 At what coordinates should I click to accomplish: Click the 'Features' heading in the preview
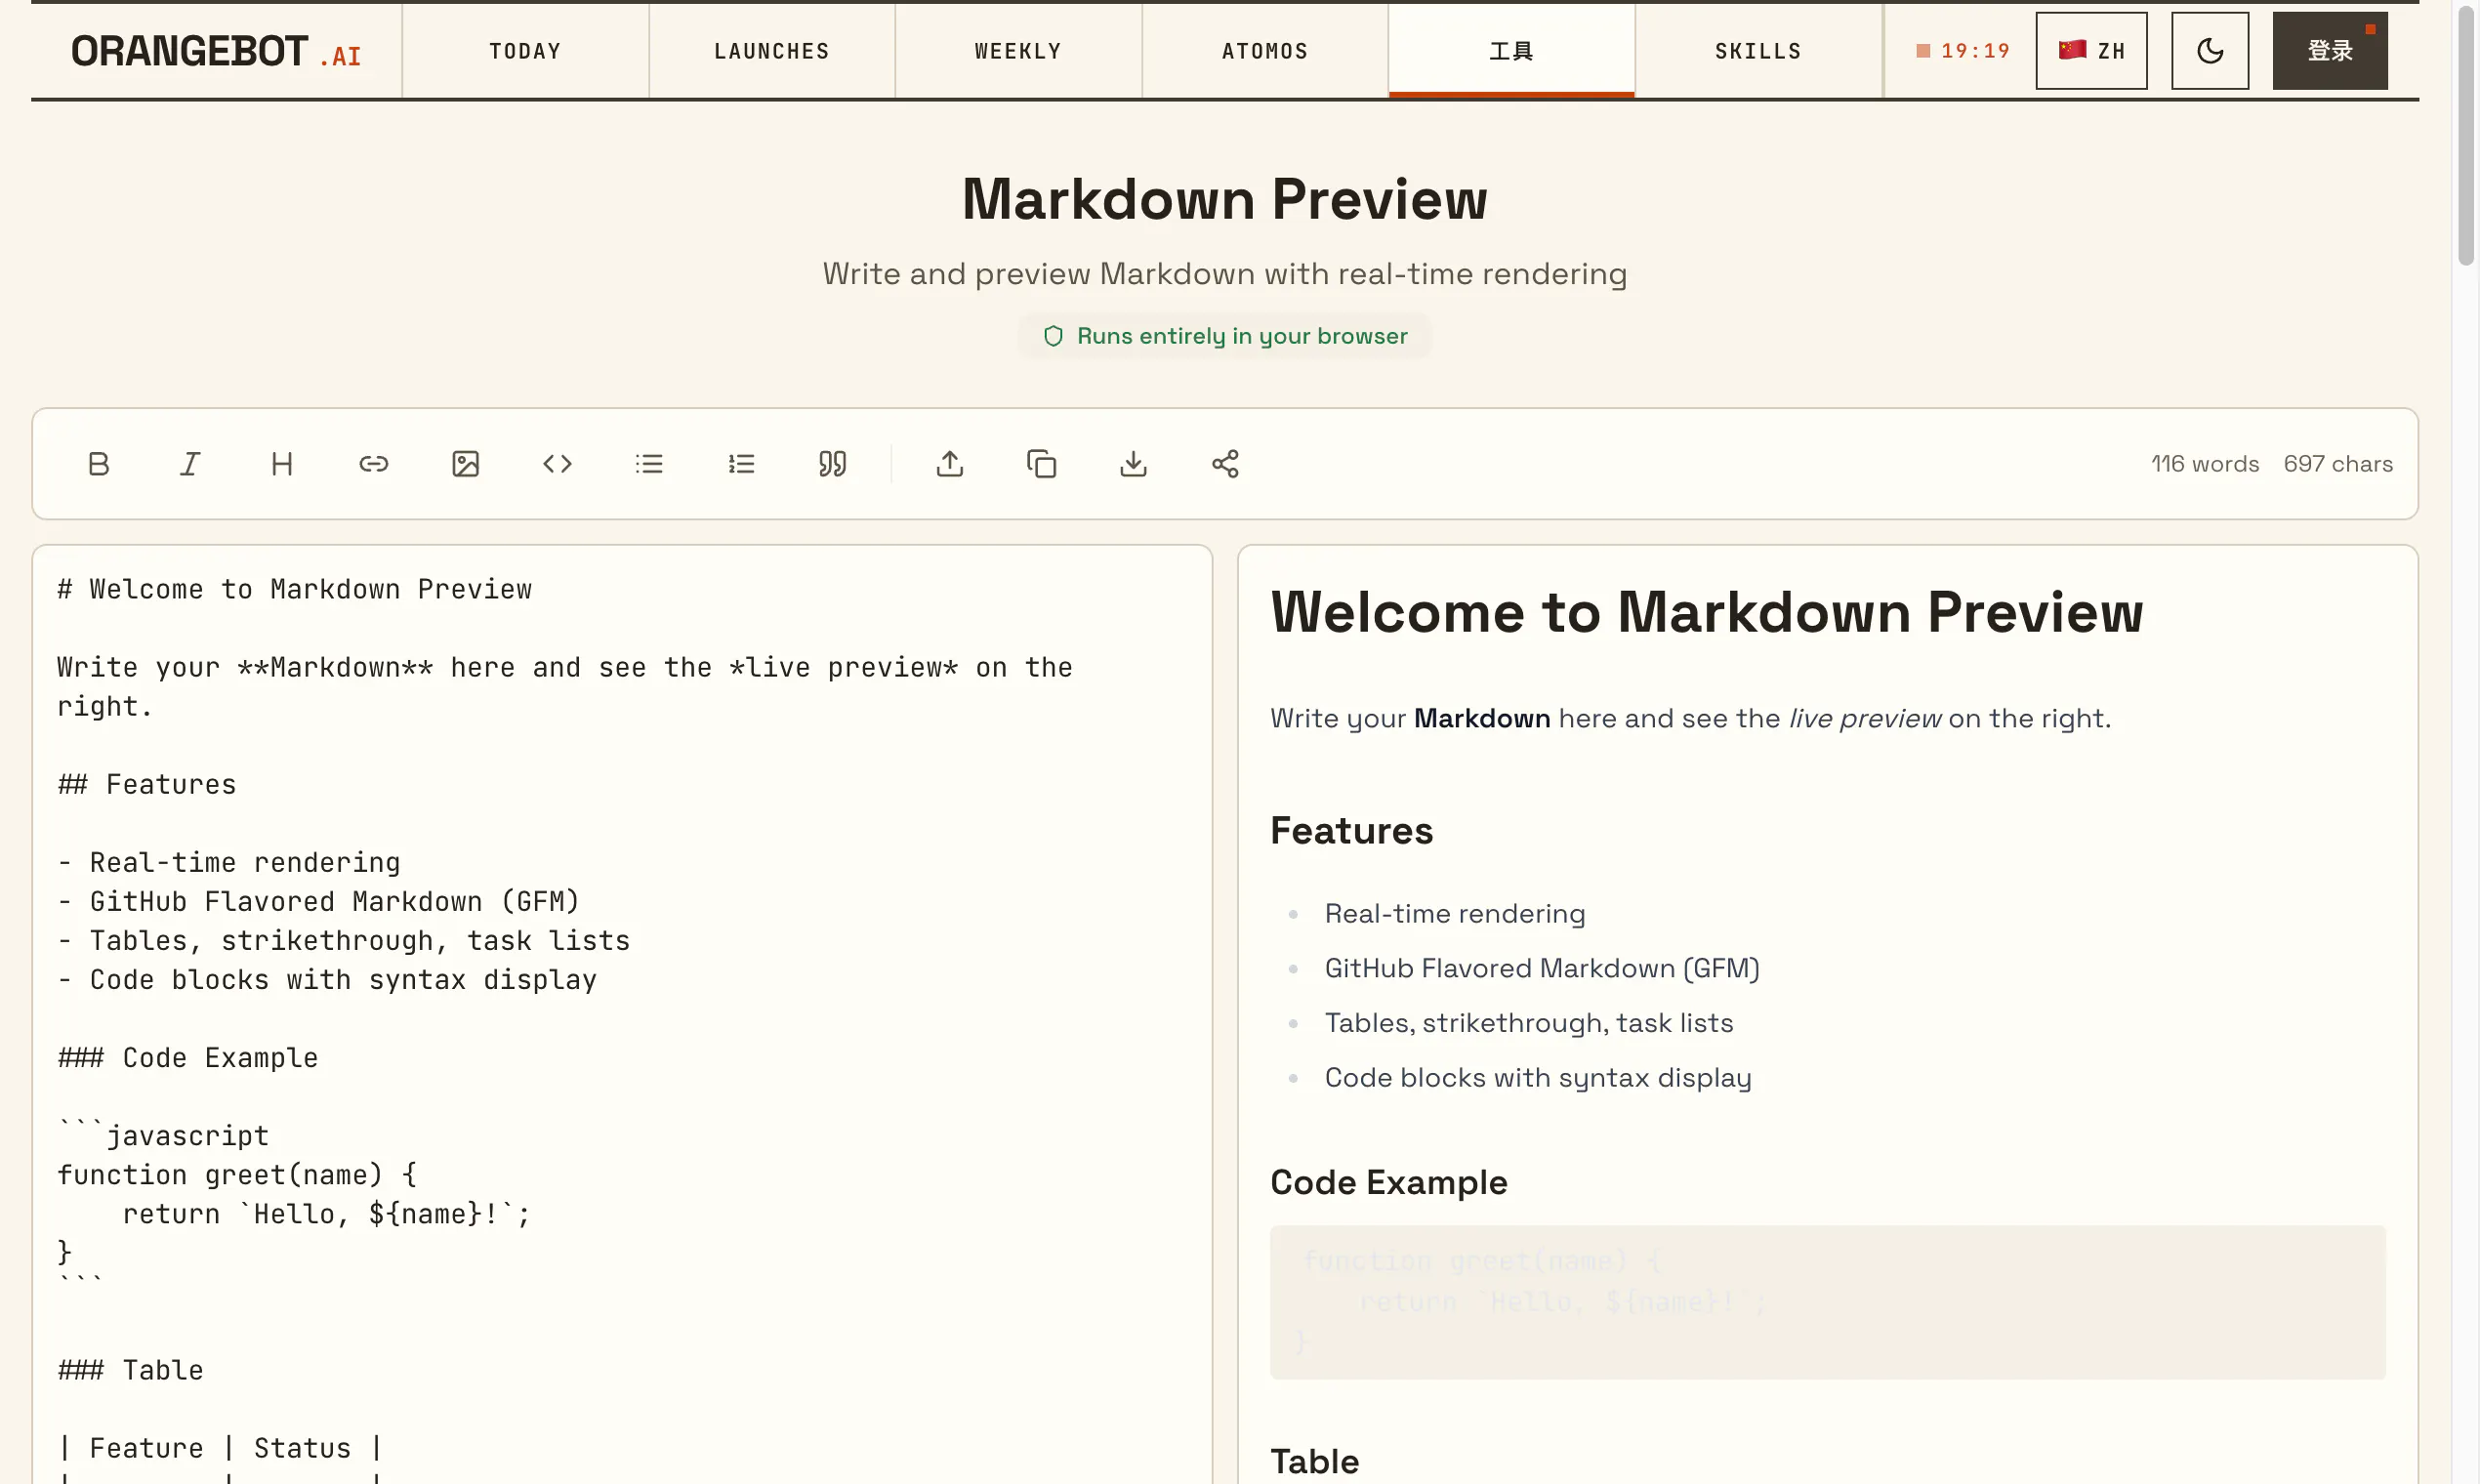pos(1351,831)
